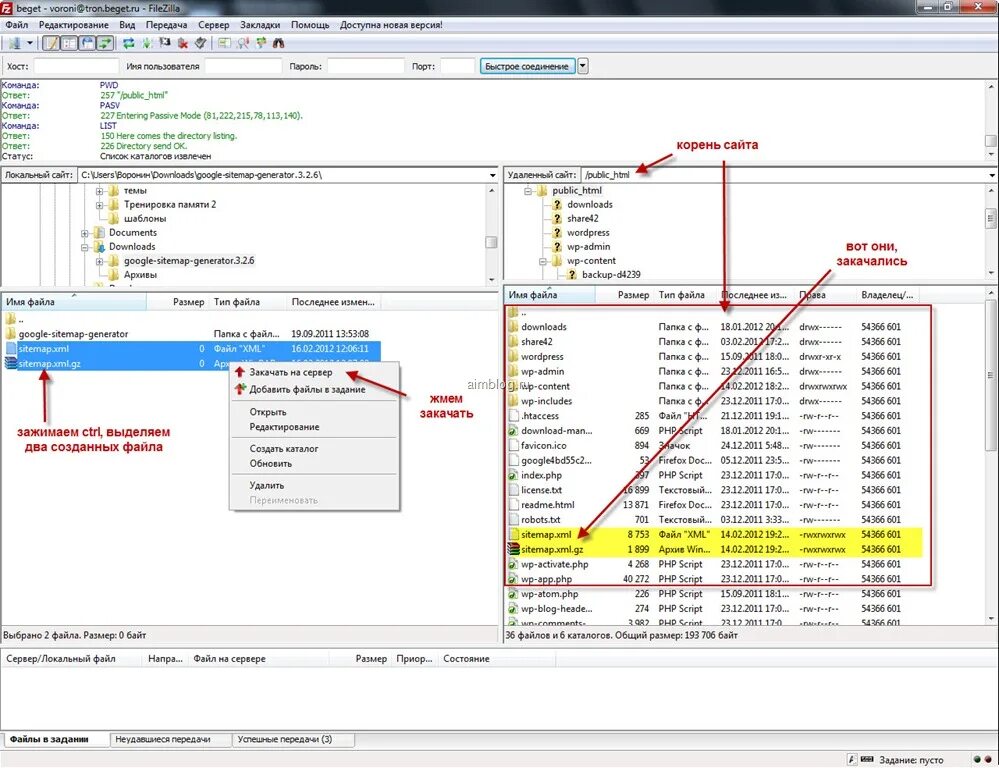Open the Сервер menu
Screen dimensions: 999x768
[x=213, y=25]
